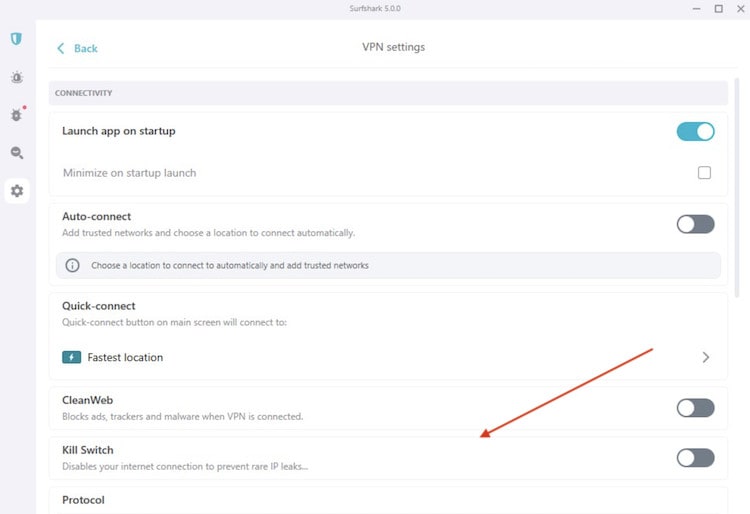The image size is (750, 514).
Task: Click the info icon in the auto-connect notice
Action: 72,266
